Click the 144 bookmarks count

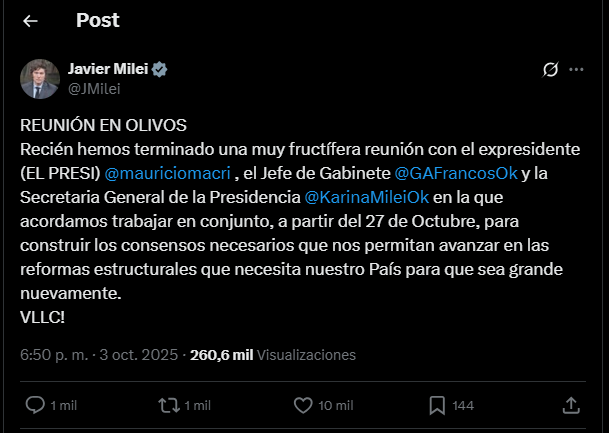tap(463, 405)
